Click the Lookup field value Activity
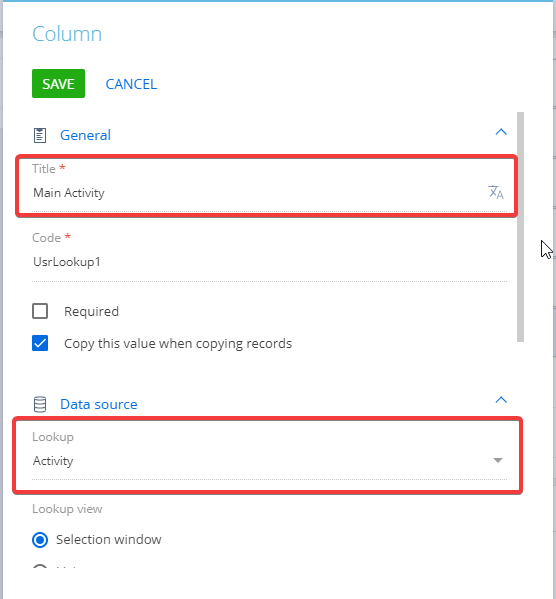 click(x=53, y=461)
